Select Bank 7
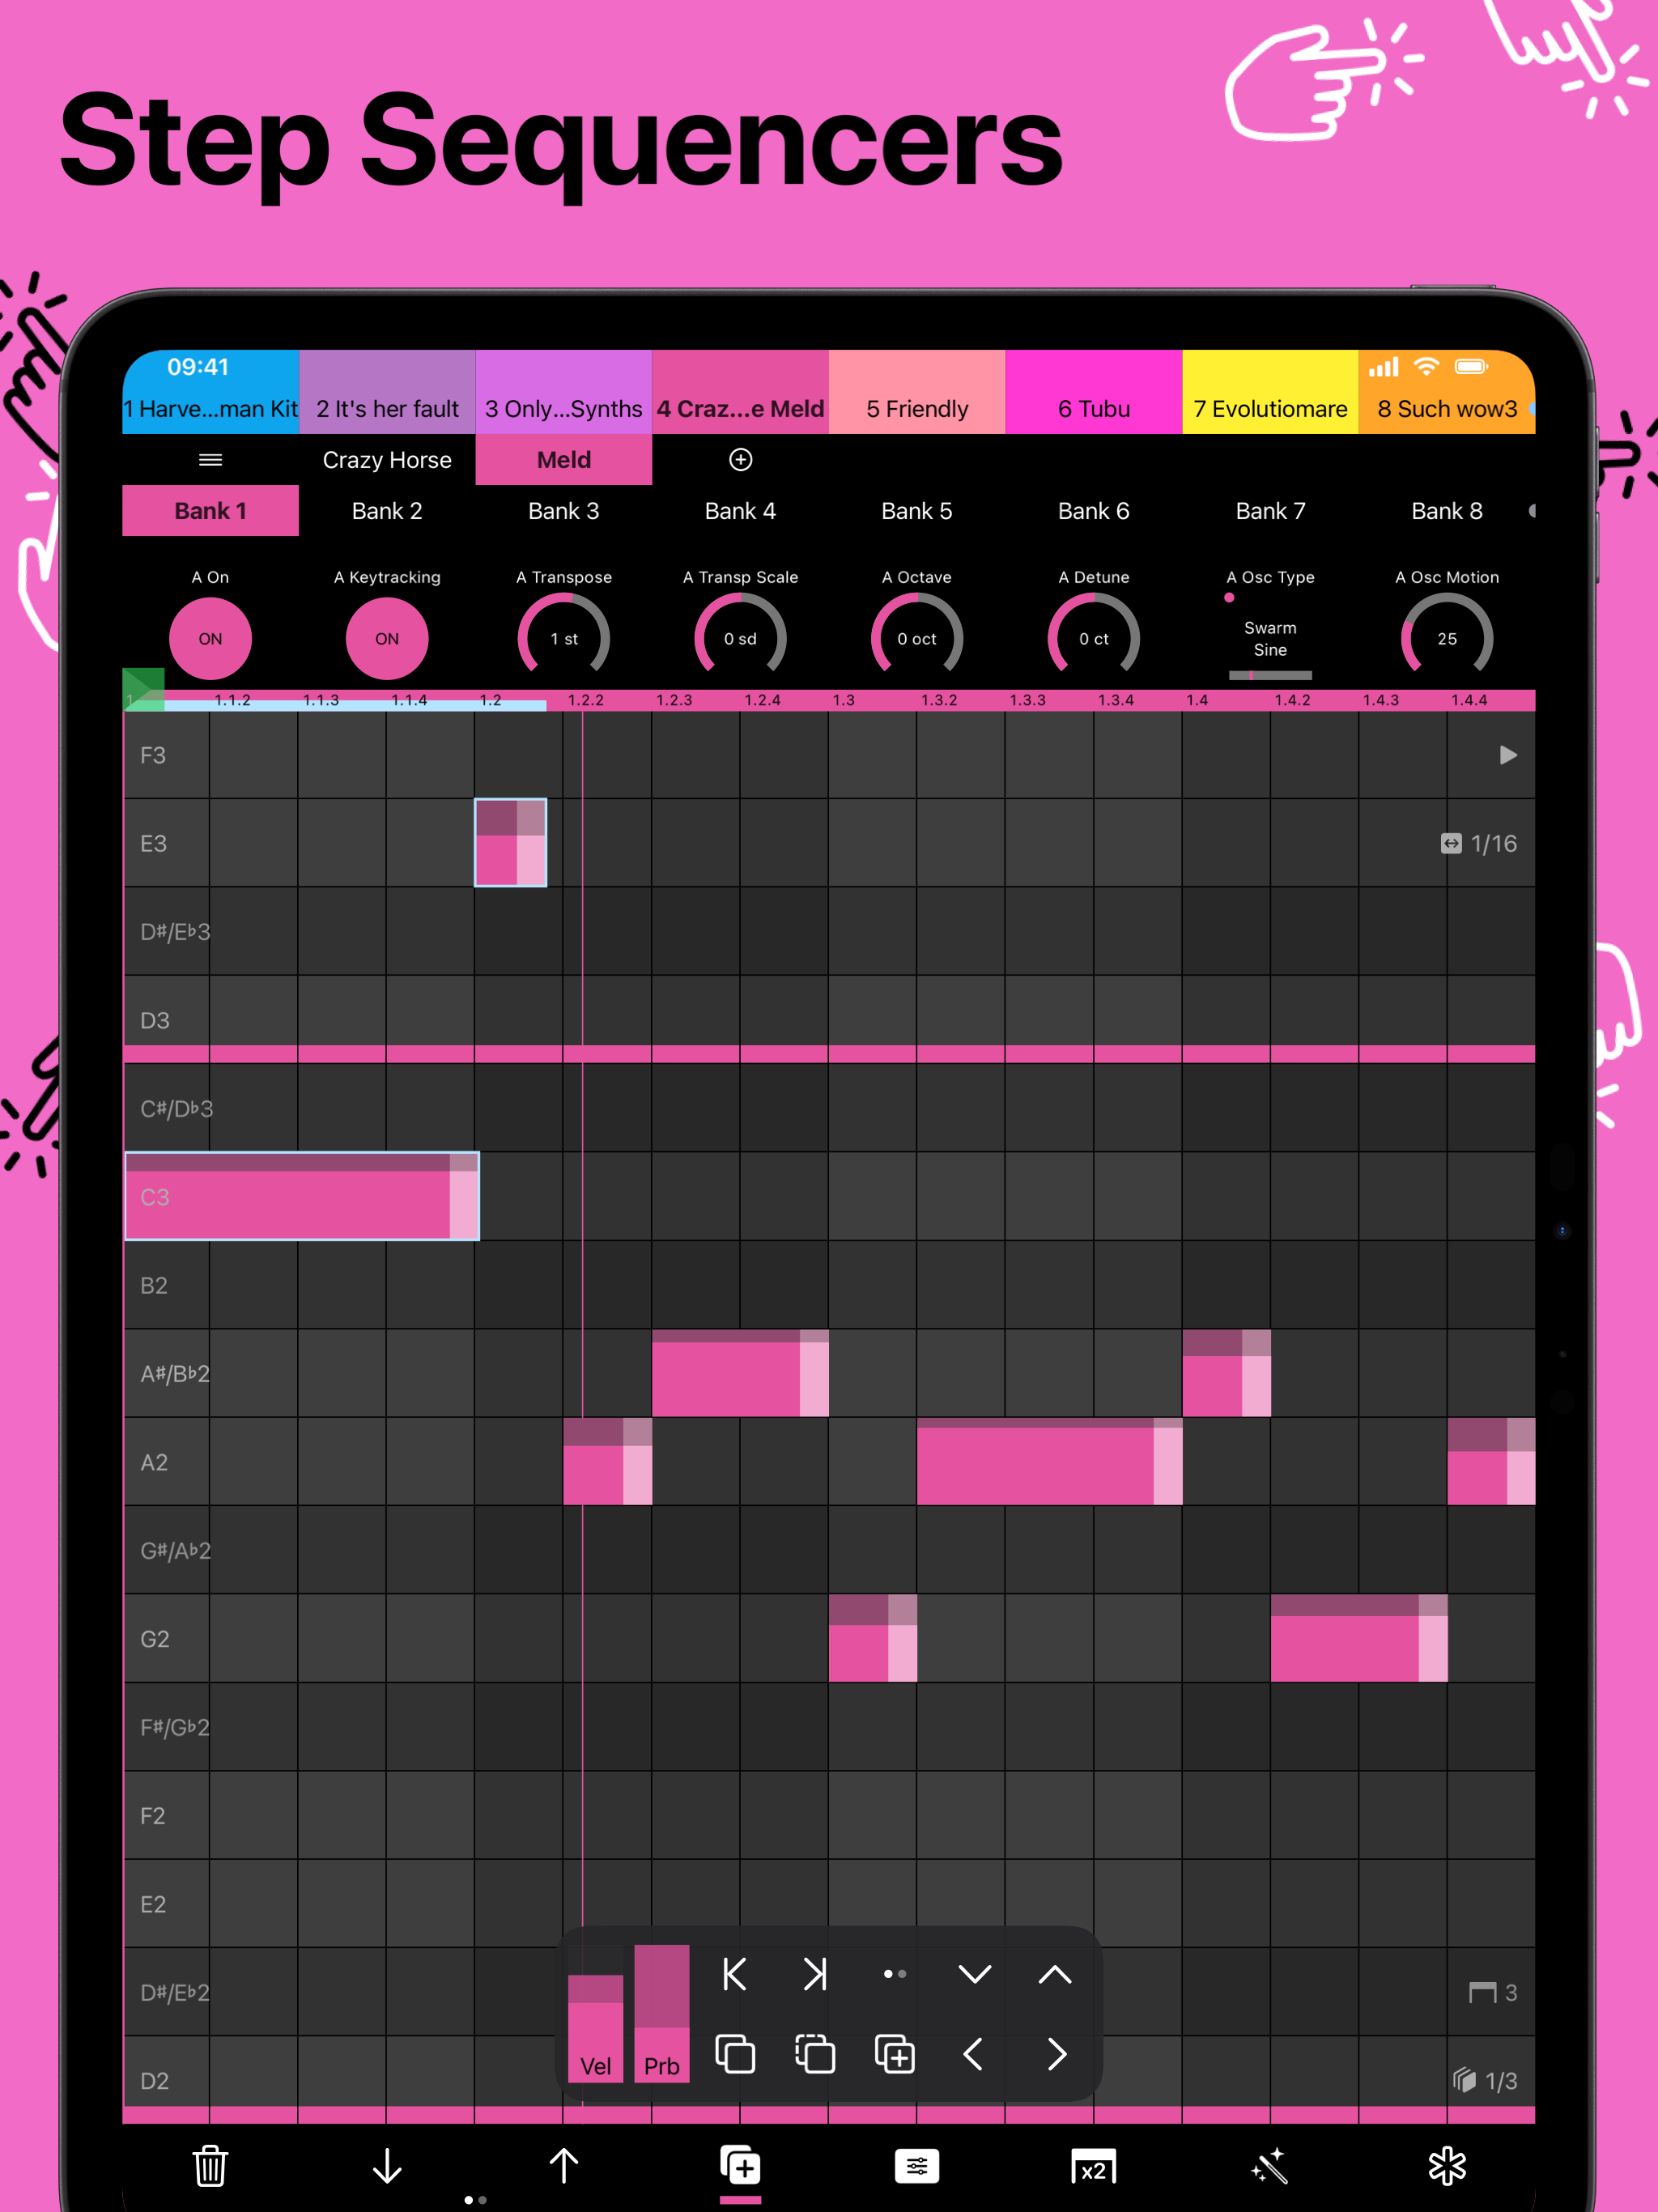The height and width of the screenshot is (2212, 1658). [x=1270, y=511]
